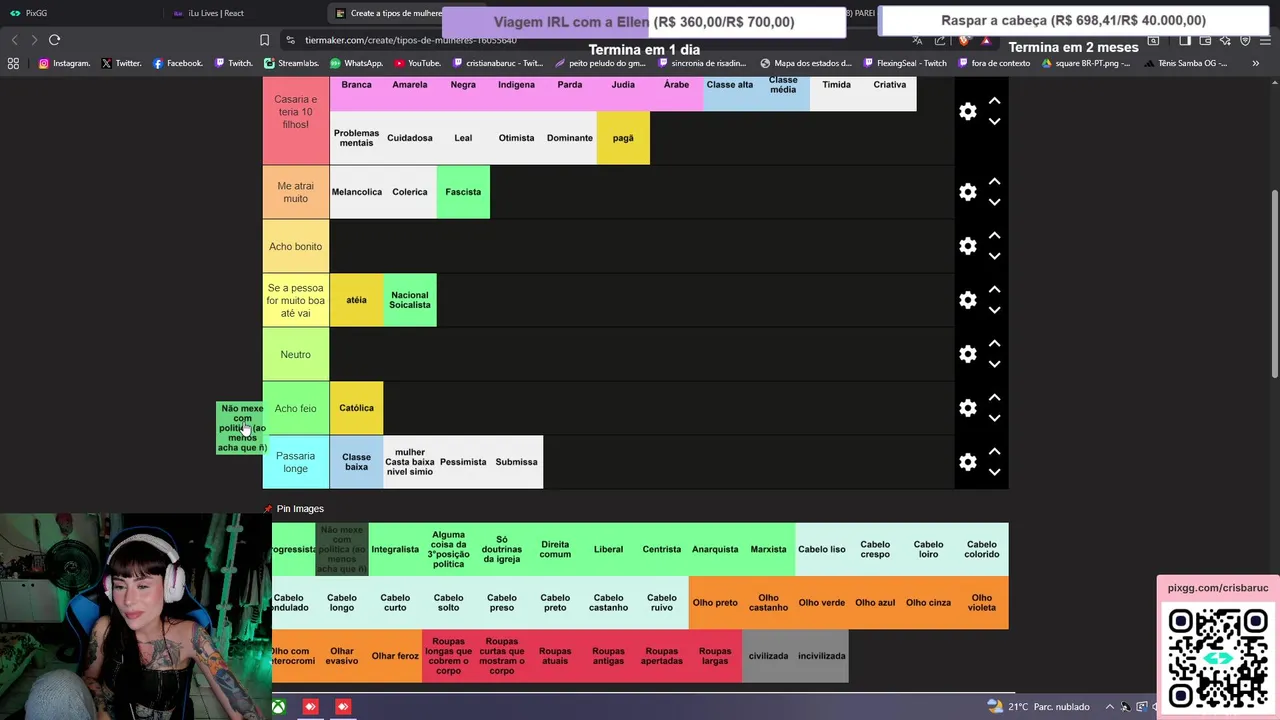Open the Streamlabs bookmark
1280x720 pixels.
coord(291,63)
